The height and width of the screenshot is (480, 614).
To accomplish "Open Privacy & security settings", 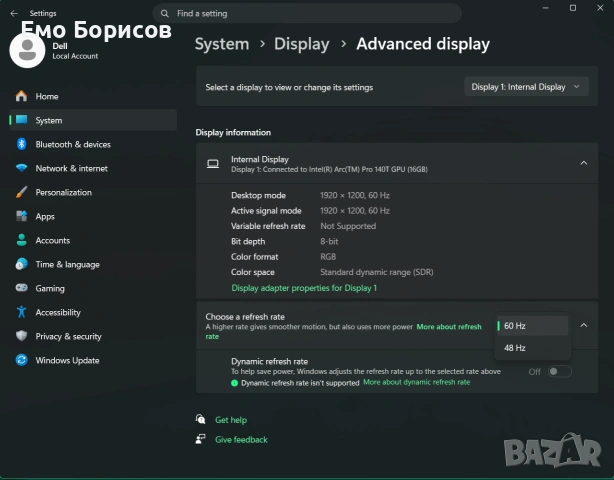I will click(x=68, y=336).
